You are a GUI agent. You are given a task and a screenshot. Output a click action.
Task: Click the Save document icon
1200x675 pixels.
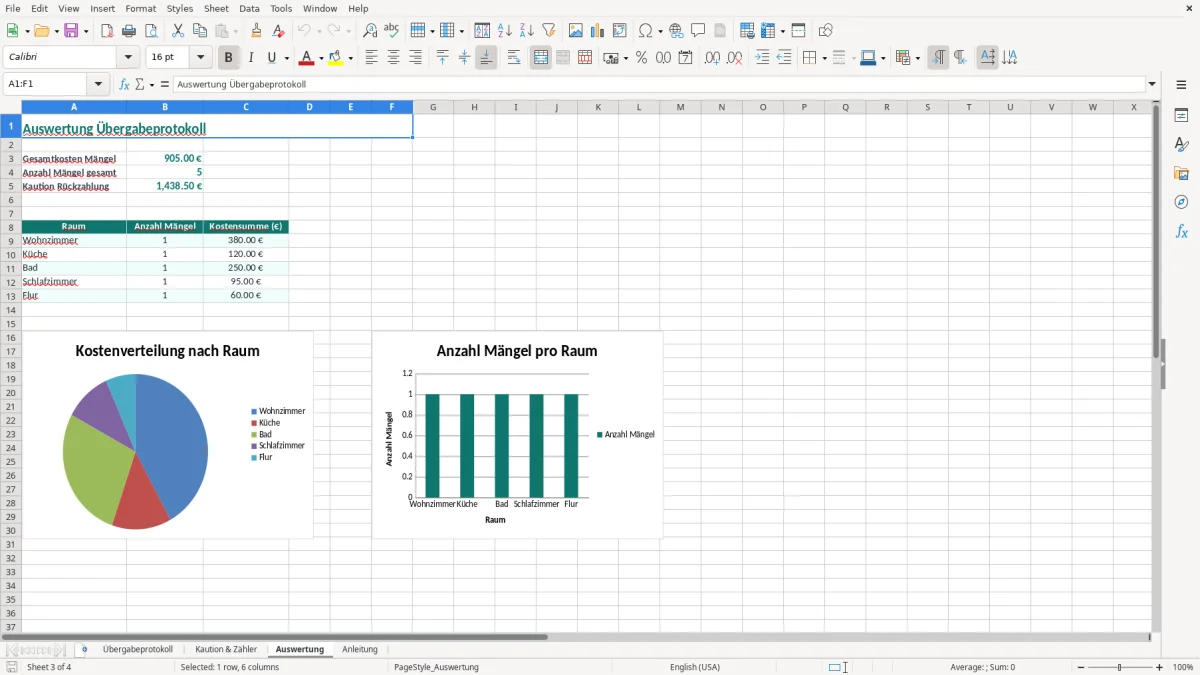tap(71, 31)
